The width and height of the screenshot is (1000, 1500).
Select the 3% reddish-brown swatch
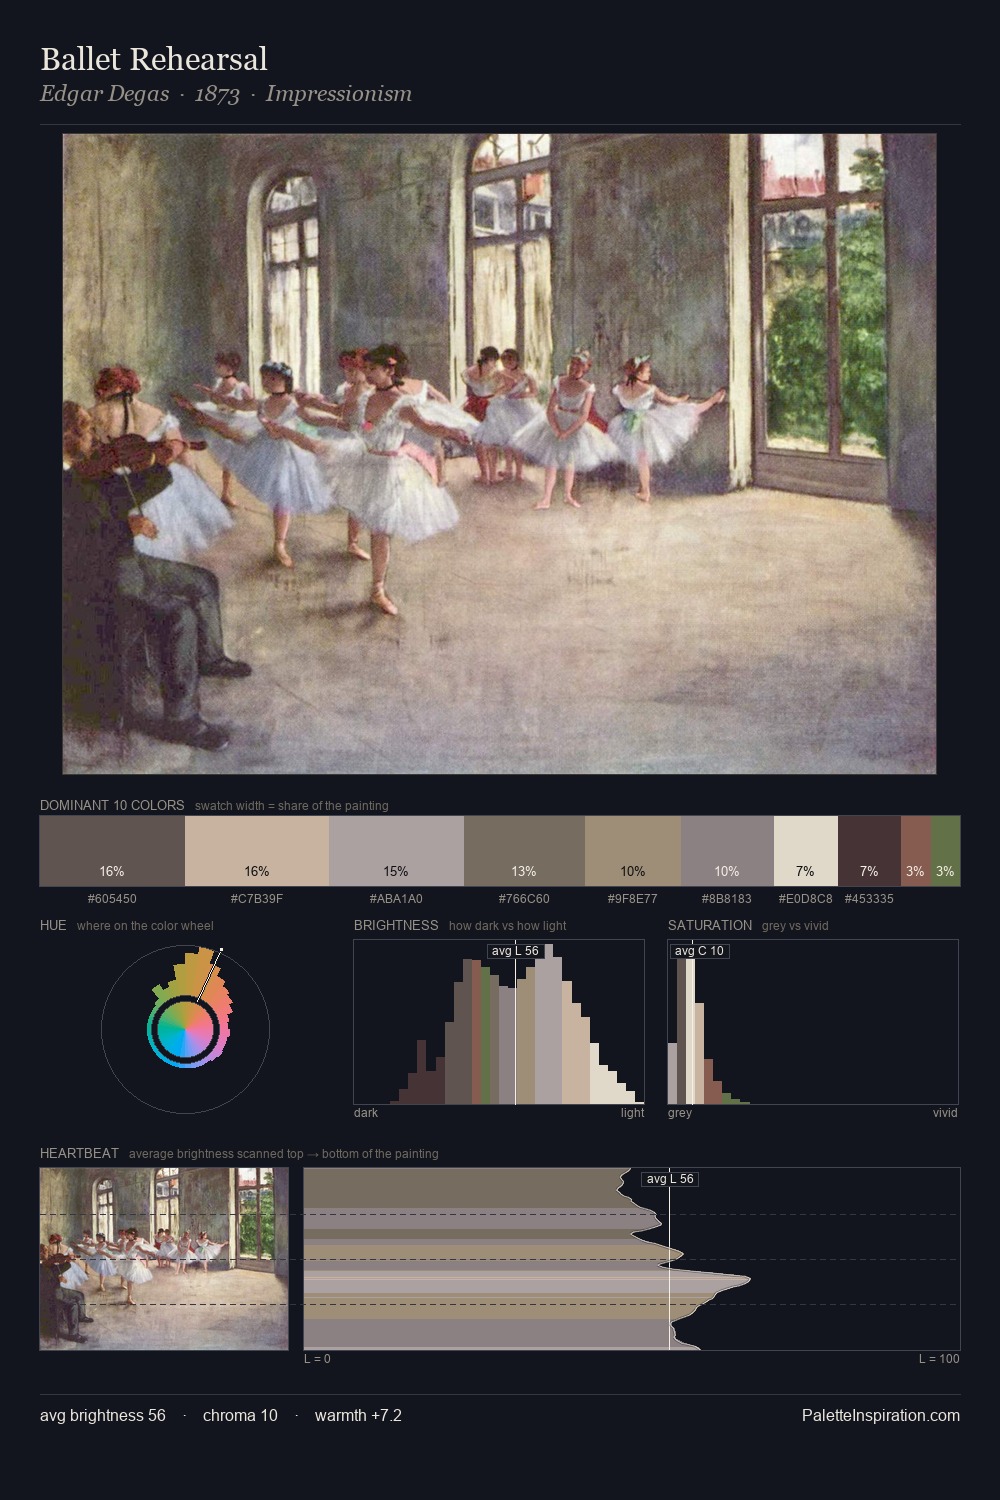tap(916, 851)
